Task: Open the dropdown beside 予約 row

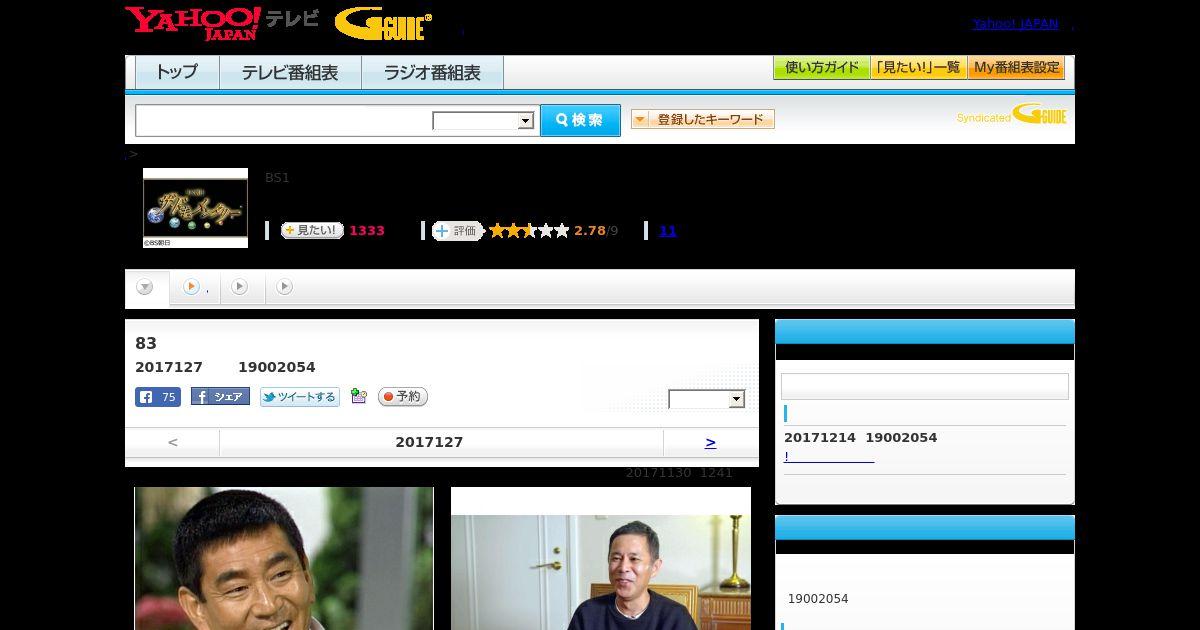Action: tap(707, 399)
